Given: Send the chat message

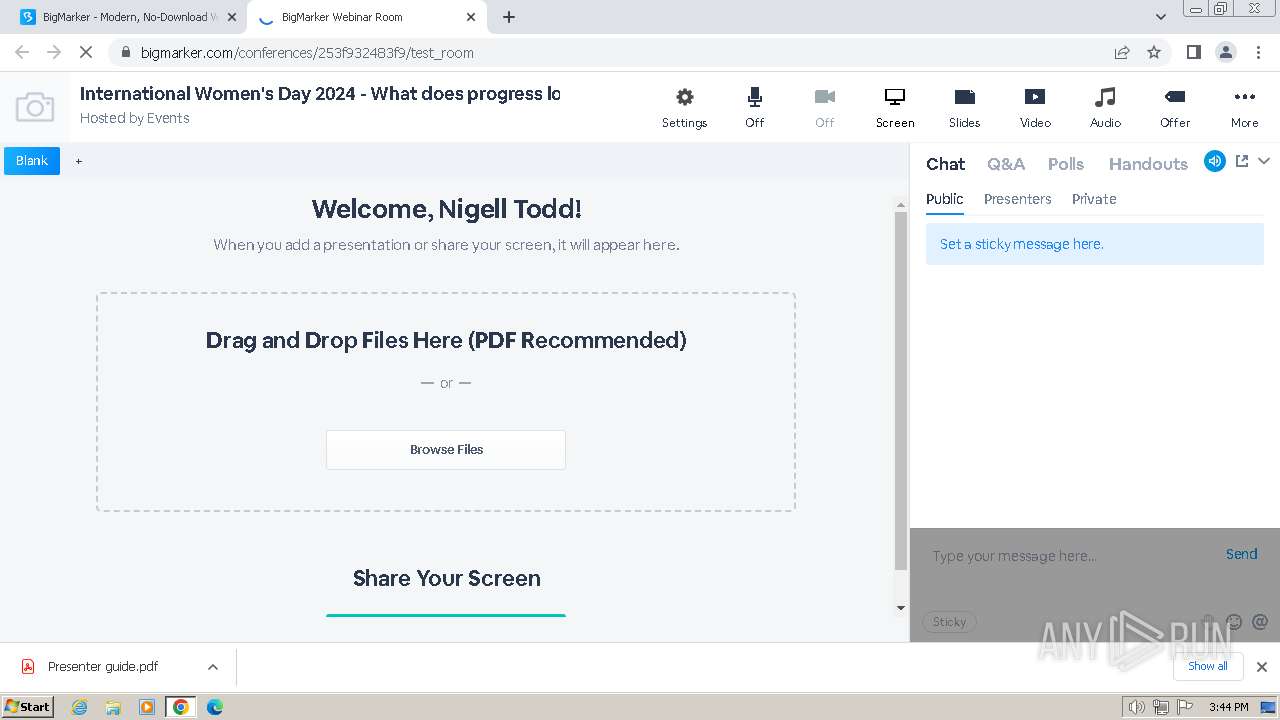Looking at the screenshot, I should click(1242, 554).
